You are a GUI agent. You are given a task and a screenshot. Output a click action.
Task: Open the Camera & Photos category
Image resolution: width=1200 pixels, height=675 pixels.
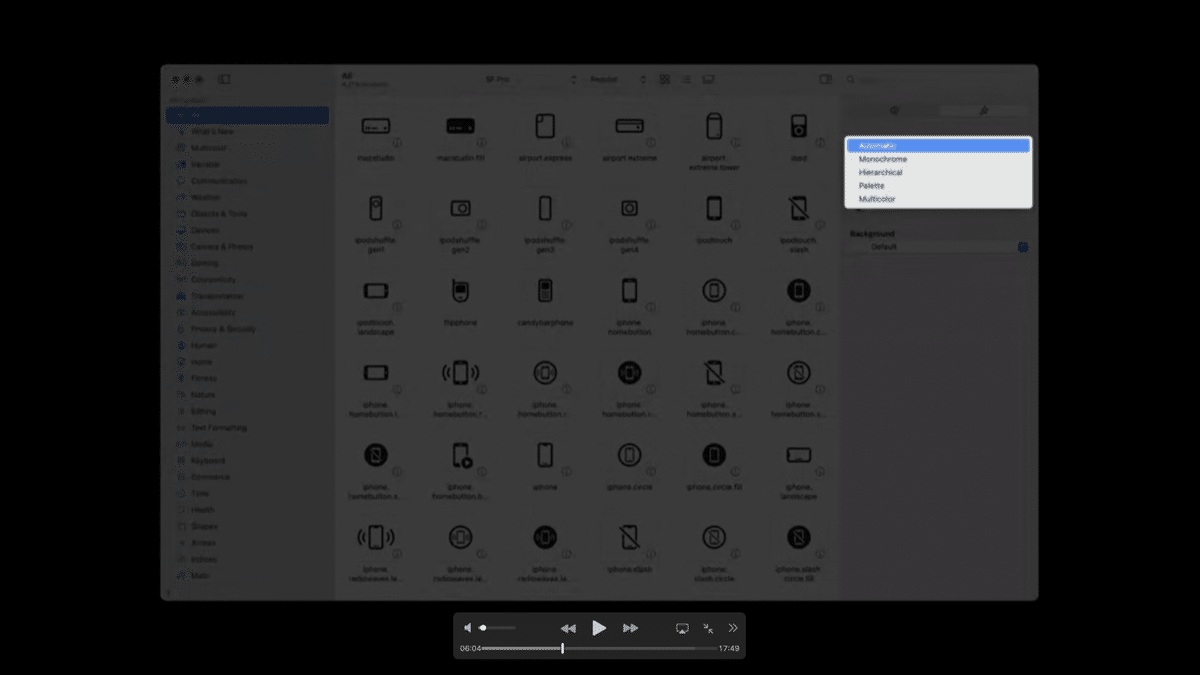coord(247,246)
